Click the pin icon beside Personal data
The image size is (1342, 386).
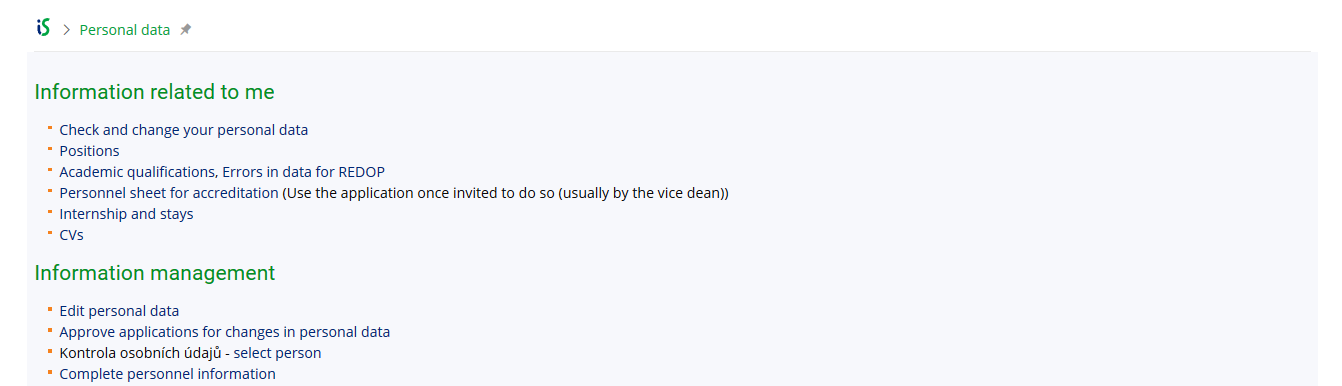(x=185, y=30)
